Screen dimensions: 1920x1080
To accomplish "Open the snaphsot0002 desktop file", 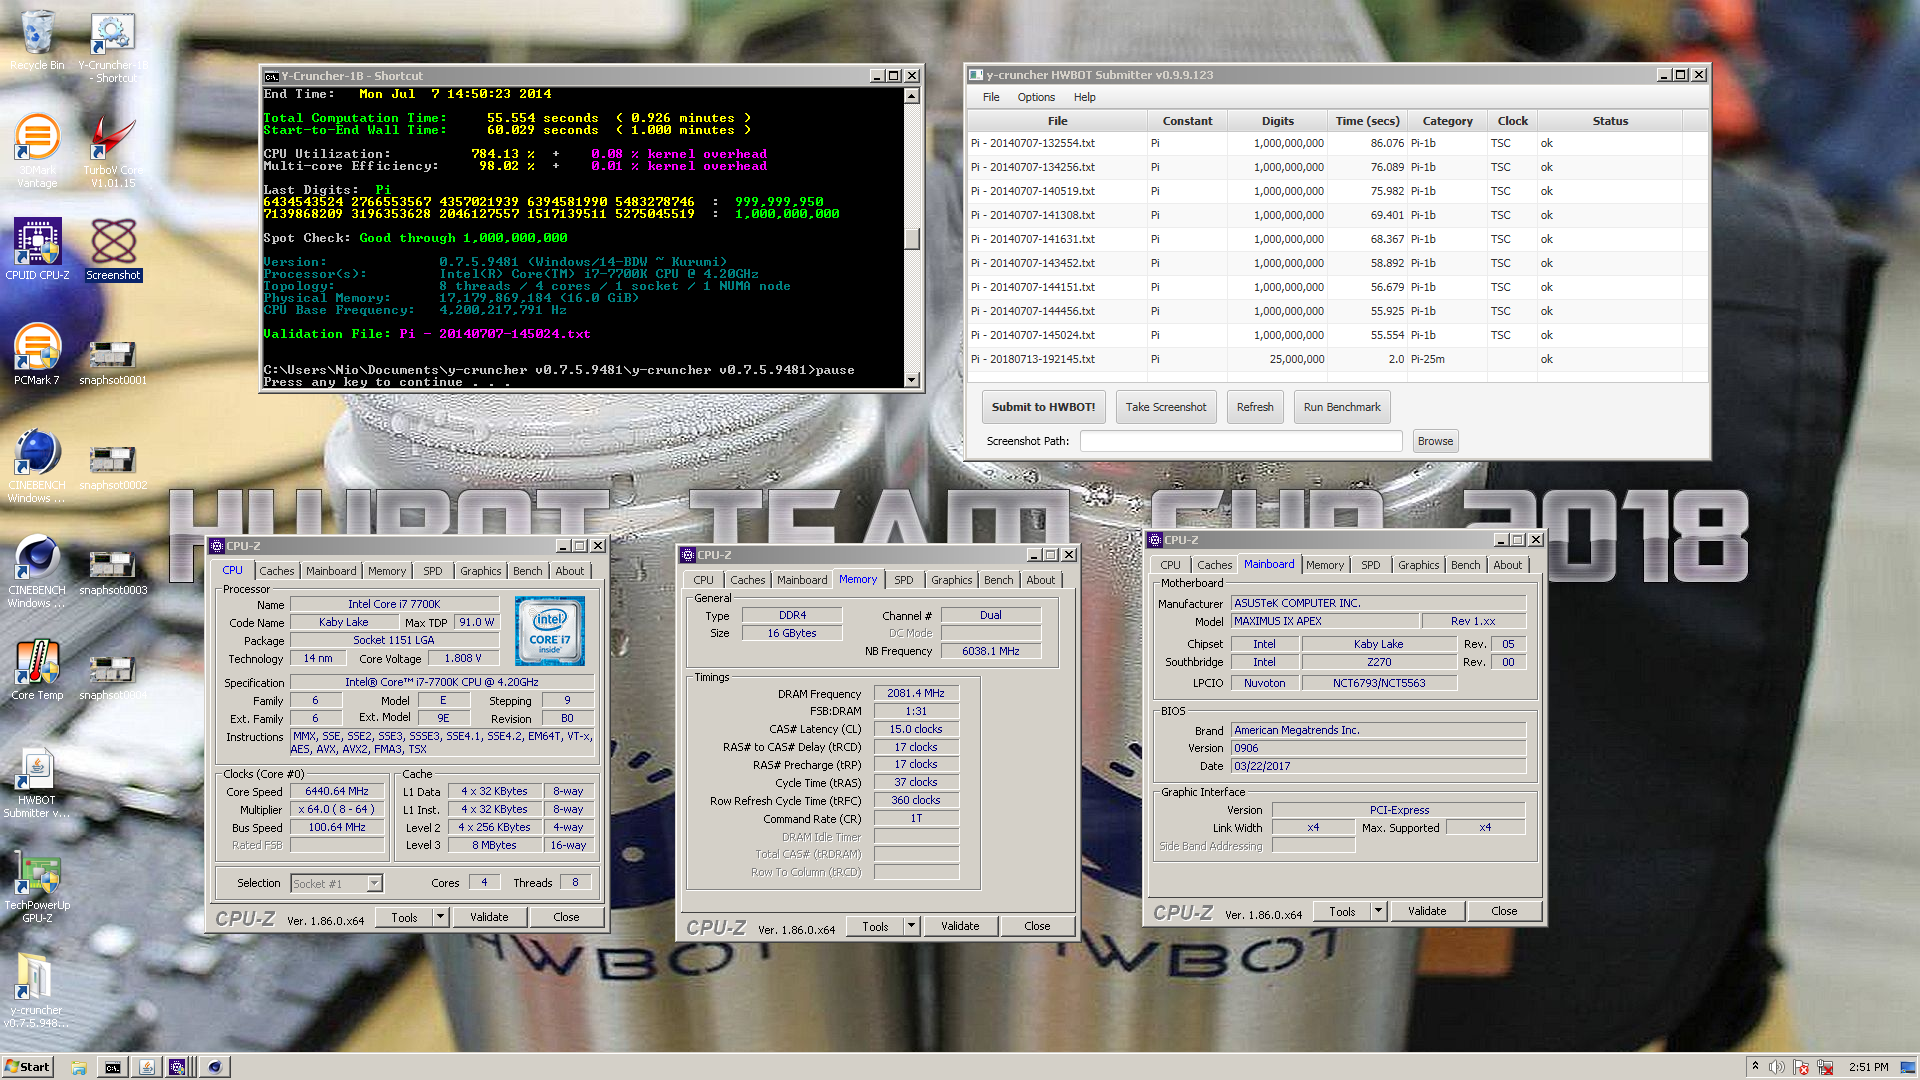I will click(113, 465).
